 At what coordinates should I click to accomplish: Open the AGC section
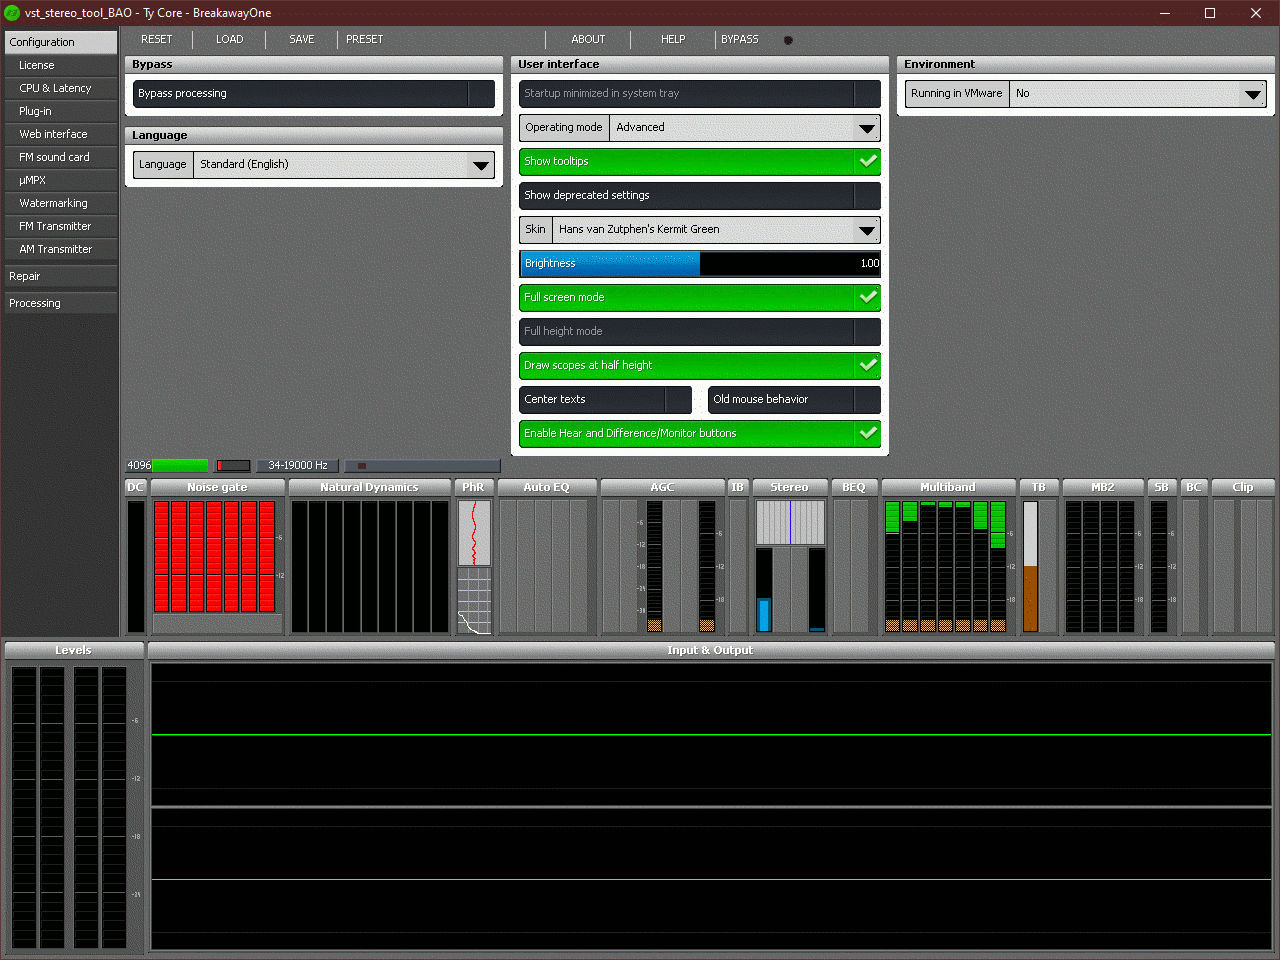coord(662,487)
